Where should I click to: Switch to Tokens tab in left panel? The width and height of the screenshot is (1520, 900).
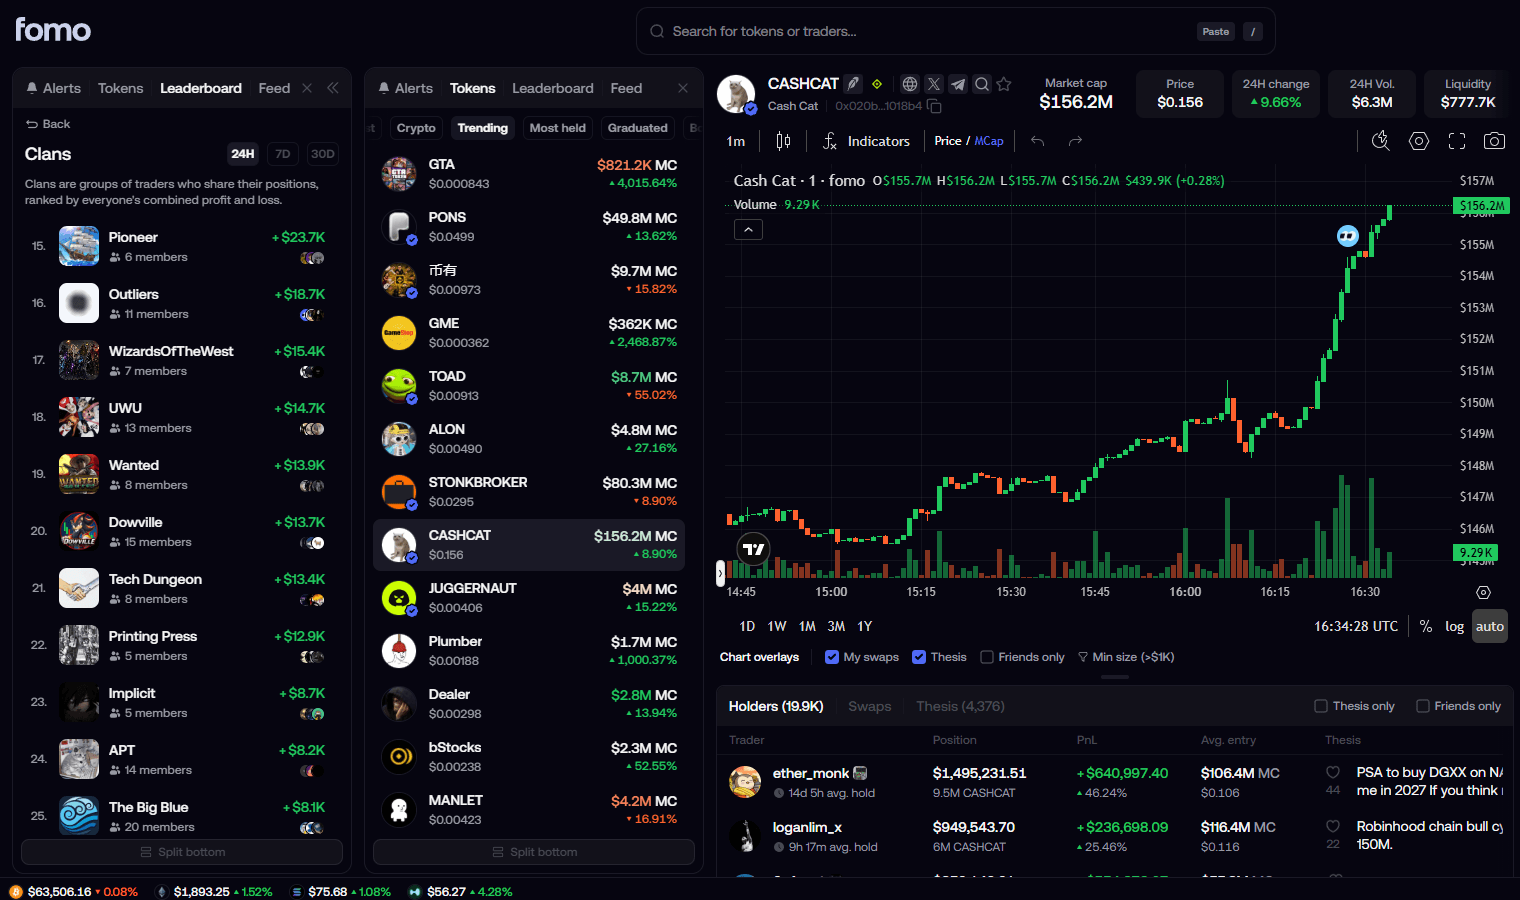click(x=121, y=88)
